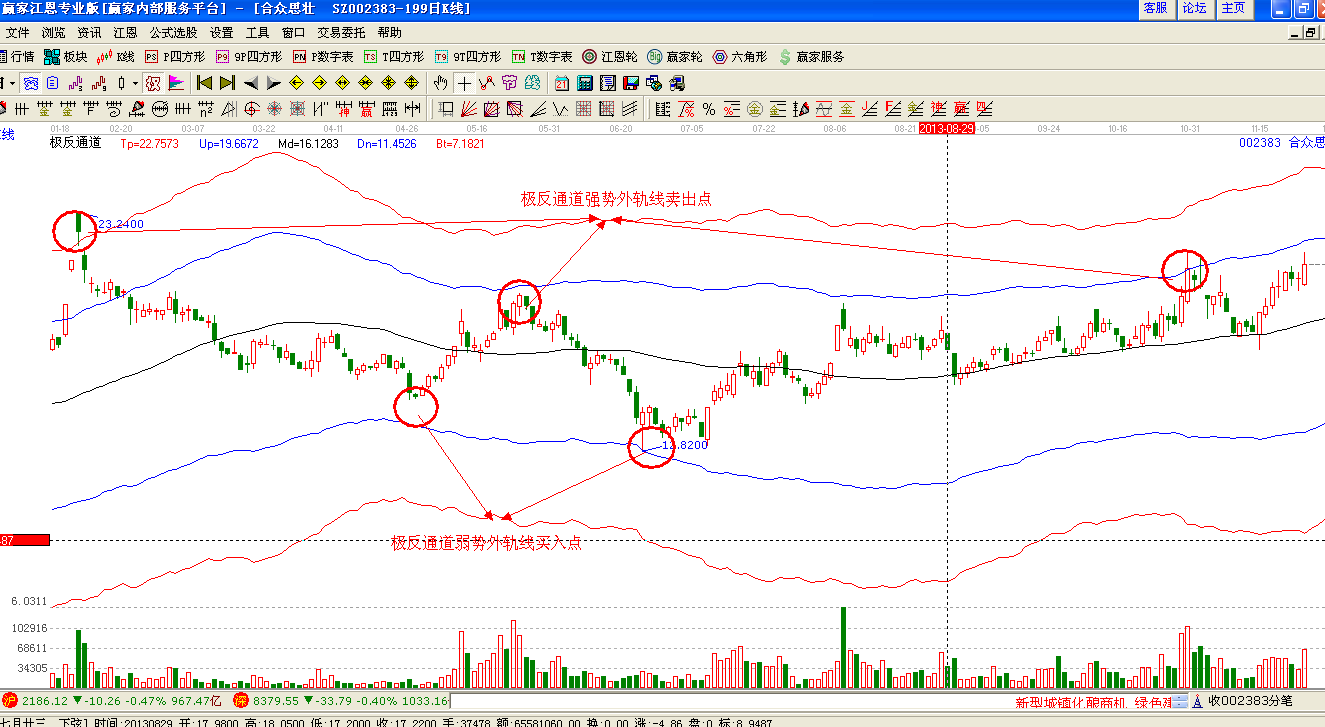Click the 2013-08-29 date marker on the timeline
This screenshot has width=1325, height=727.
click(x=947, y=129)
